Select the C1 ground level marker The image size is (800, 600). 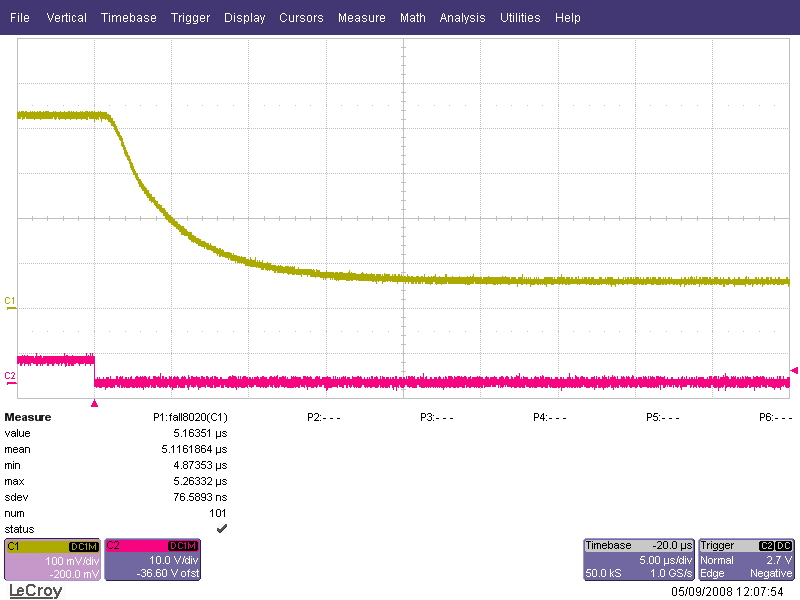point(10,303)
